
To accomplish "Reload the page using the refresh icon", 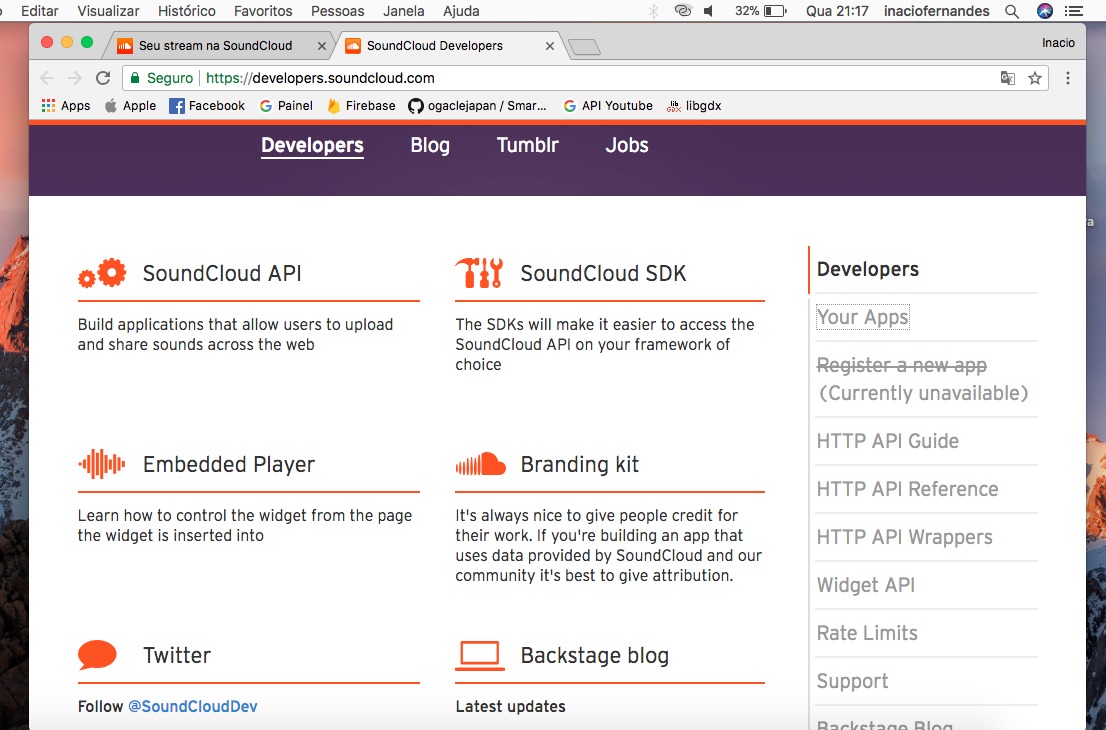I will coord(103,78).
